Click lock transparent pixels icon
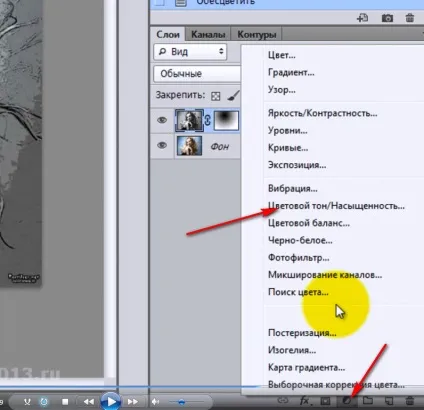 pos(216,96)
